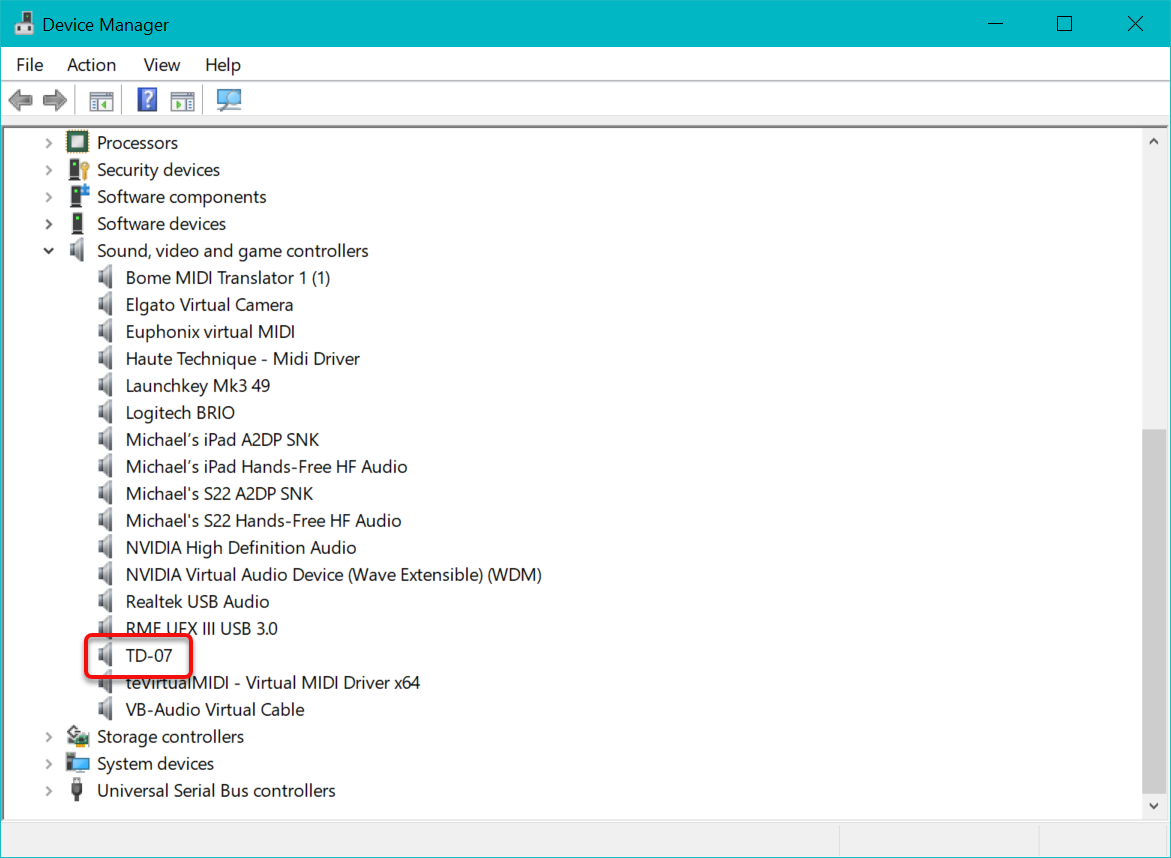Image resolution: width=1171 pixels, height=858 pixels.
Task: Click the Forward arrow toolbar icon
Action: [54, 100]
